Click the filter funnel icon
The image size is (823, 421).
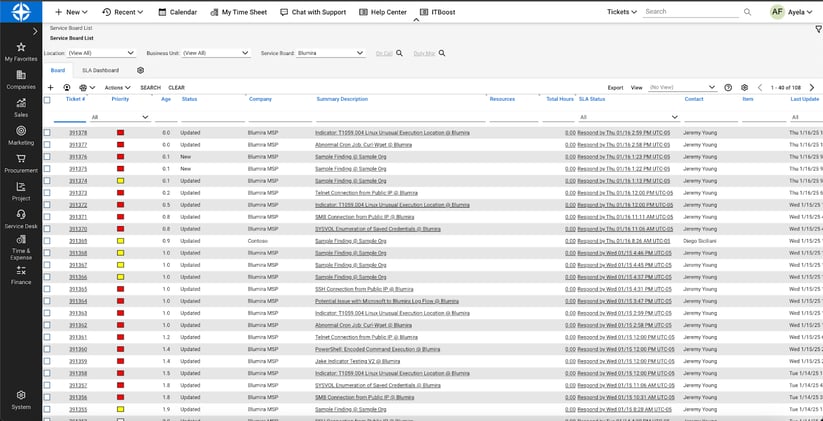(818, 29)
